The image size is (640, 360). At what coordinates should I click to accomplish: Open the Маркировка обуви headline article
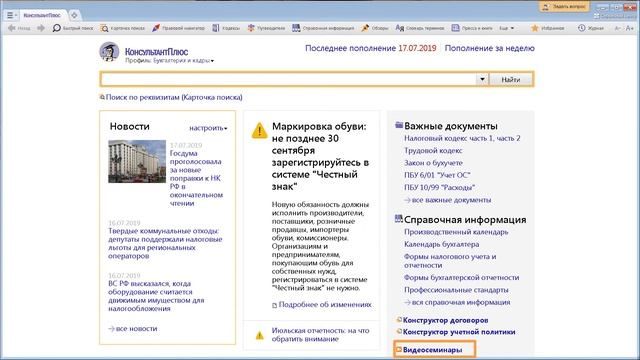pyautogui.click(x=320, y=157)
